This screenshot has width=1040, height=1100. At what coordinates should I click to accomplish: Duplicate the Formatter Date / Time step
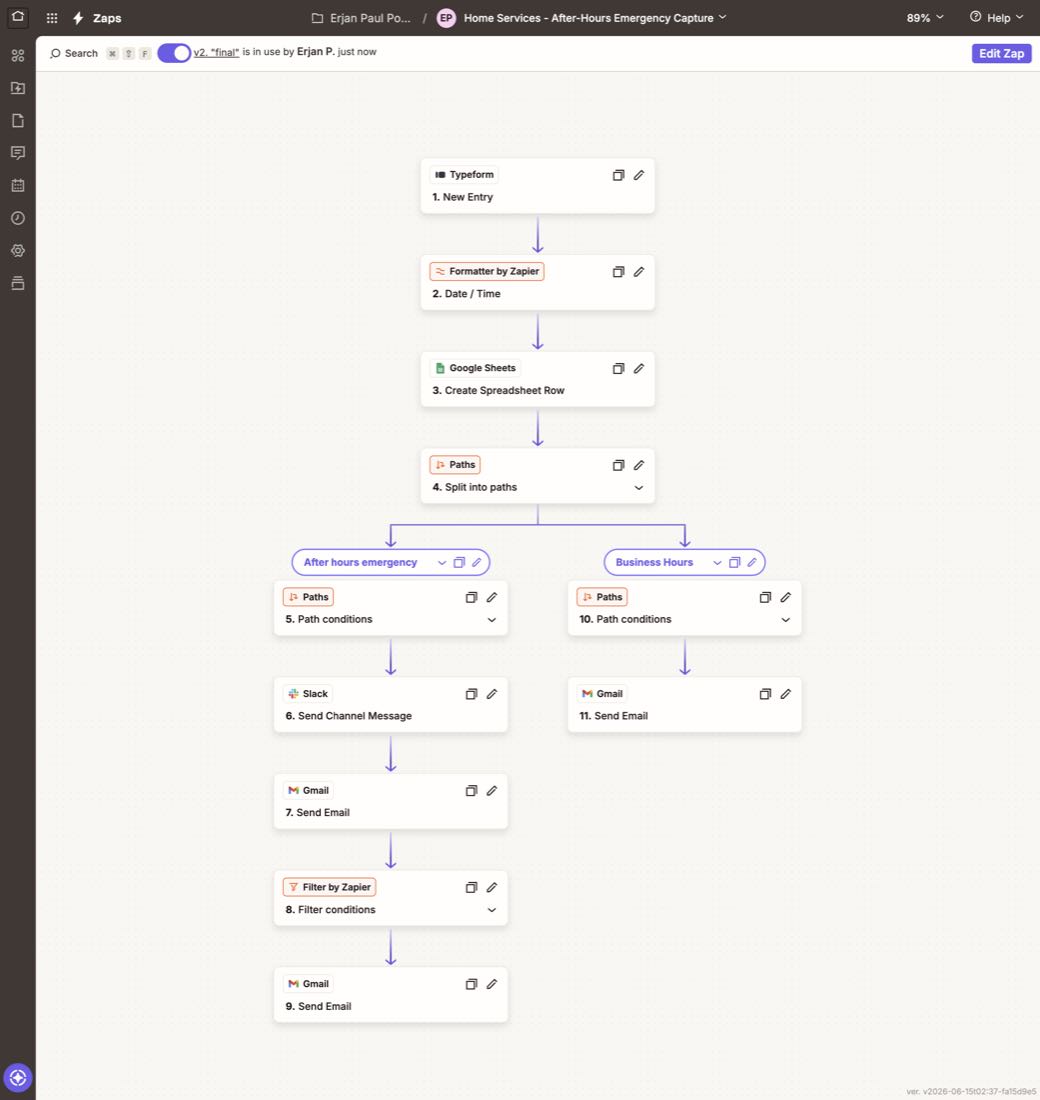click(618, 272)
